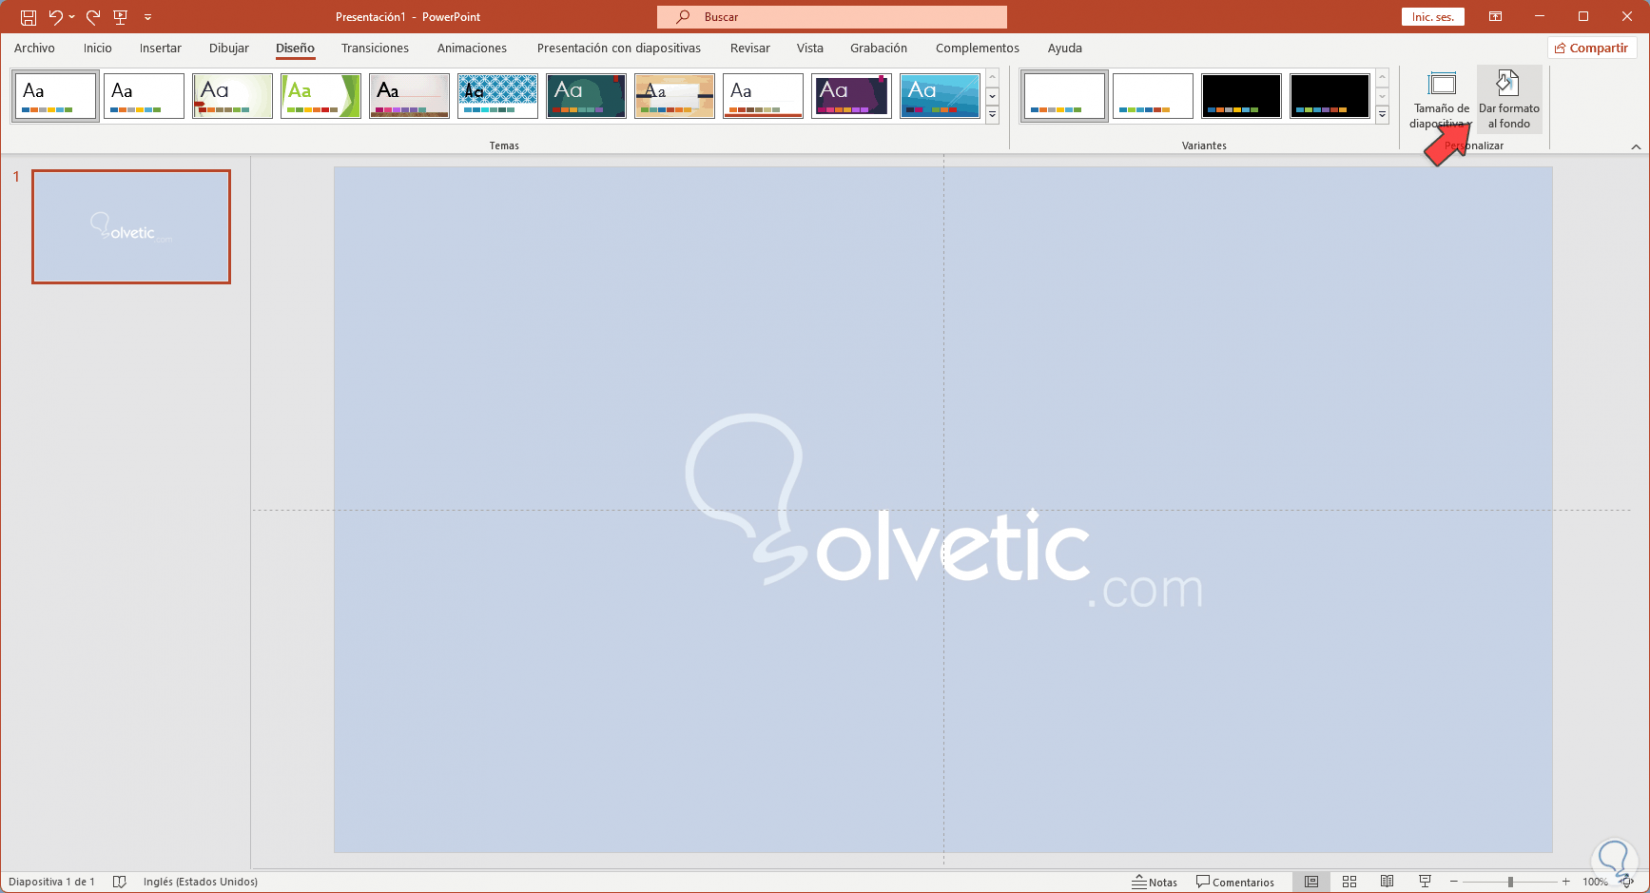This screenshot has width=1650, height=893.
Task: Click the Save icon in the title bar
Action: (x=28, y=17)
